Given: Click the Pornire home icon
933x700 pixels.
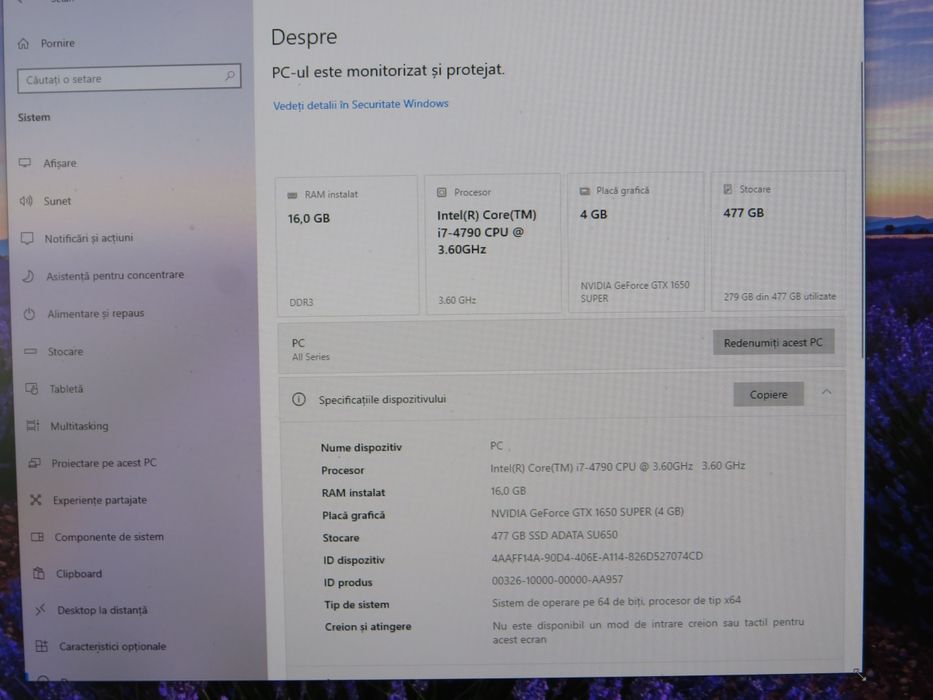Looking at the screenshot, I should (24, 43).
